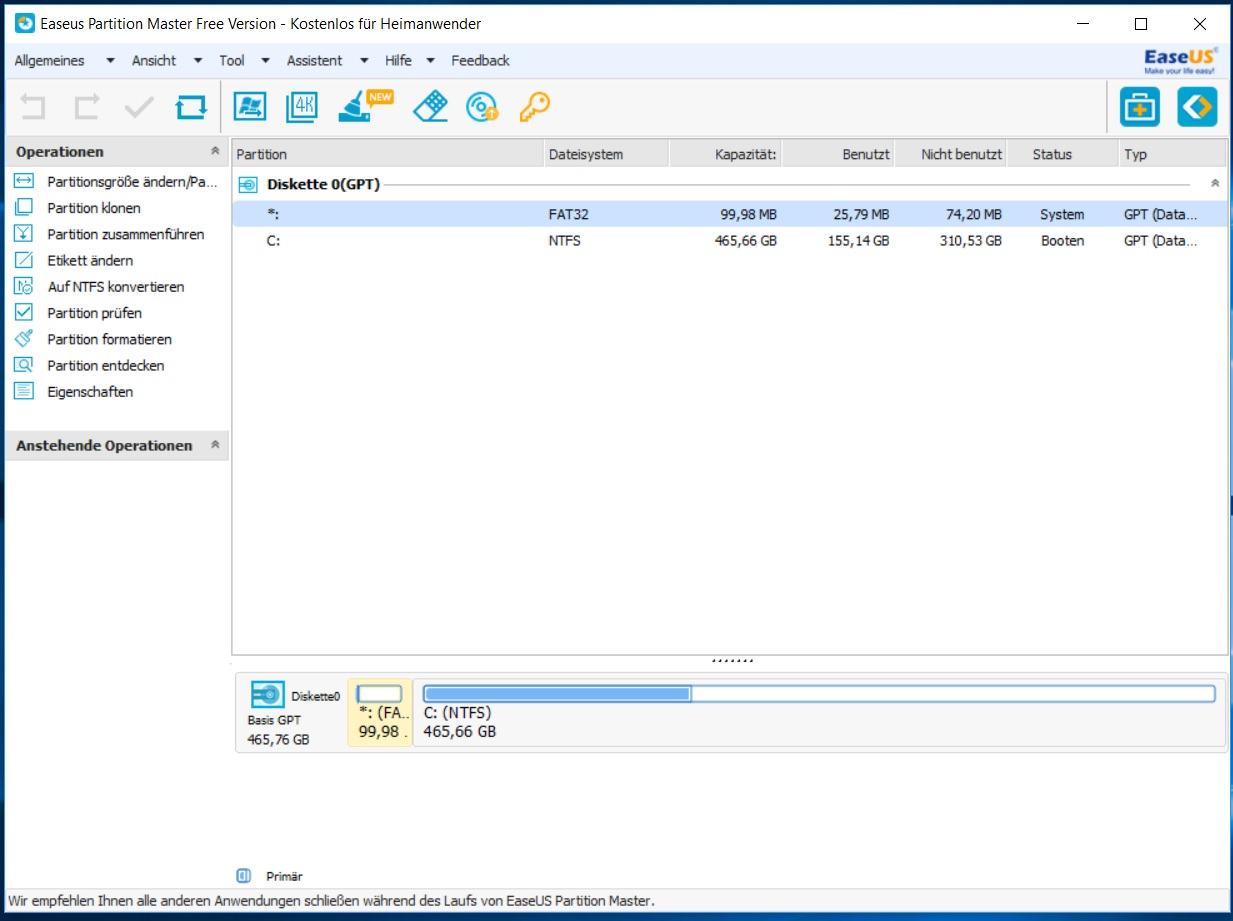This screenshot has height=921, width=1233.
Task: Click the Partition formatieren brush icon
Action: click(24, 338)
